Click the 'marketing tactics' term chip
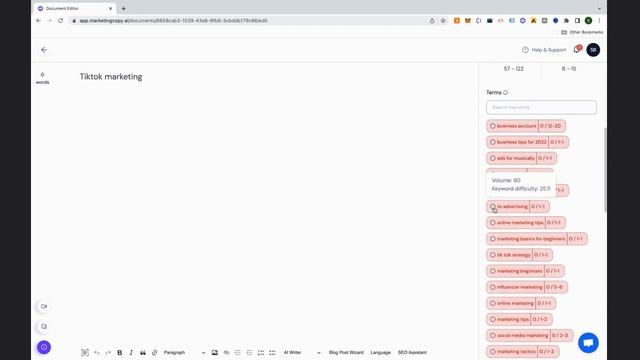640x360 pixels. click(522, 352)
